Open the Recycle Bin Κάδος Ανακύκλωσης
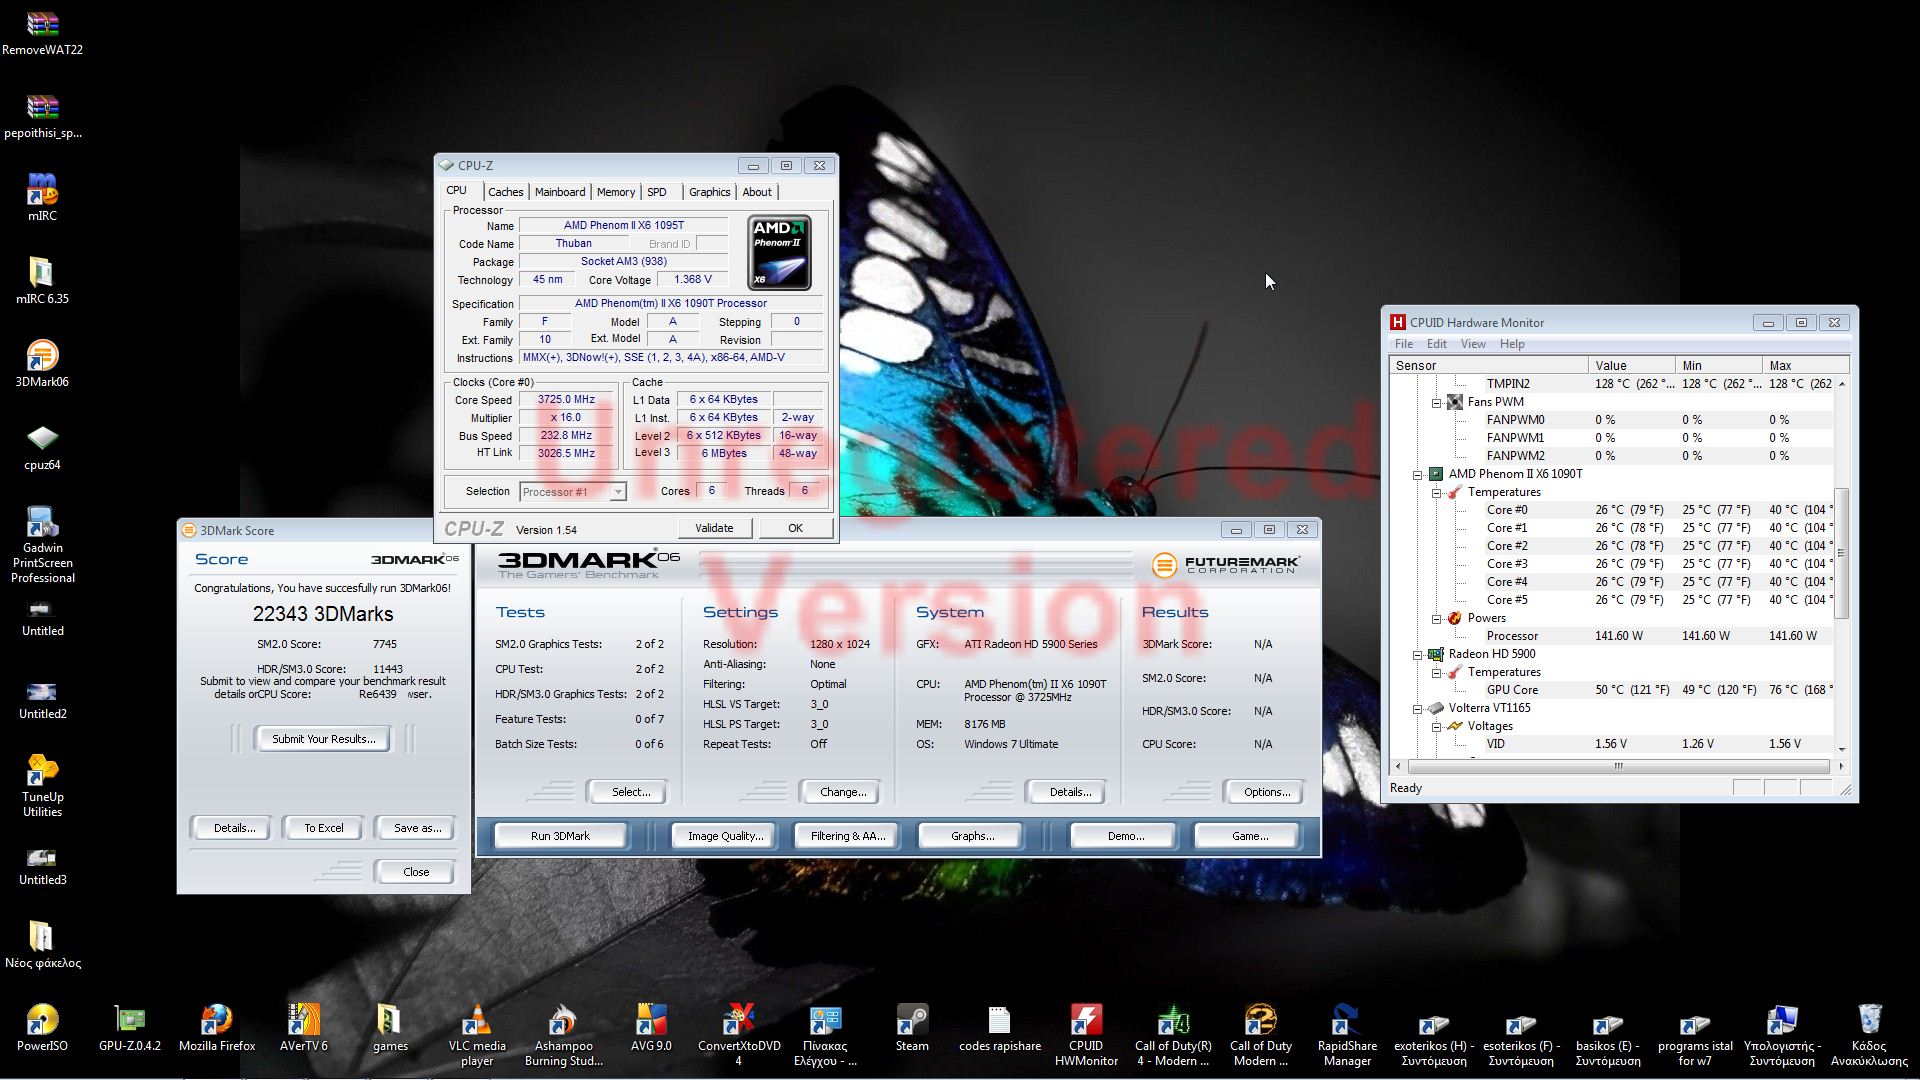 click(x=1869, y=1035)
